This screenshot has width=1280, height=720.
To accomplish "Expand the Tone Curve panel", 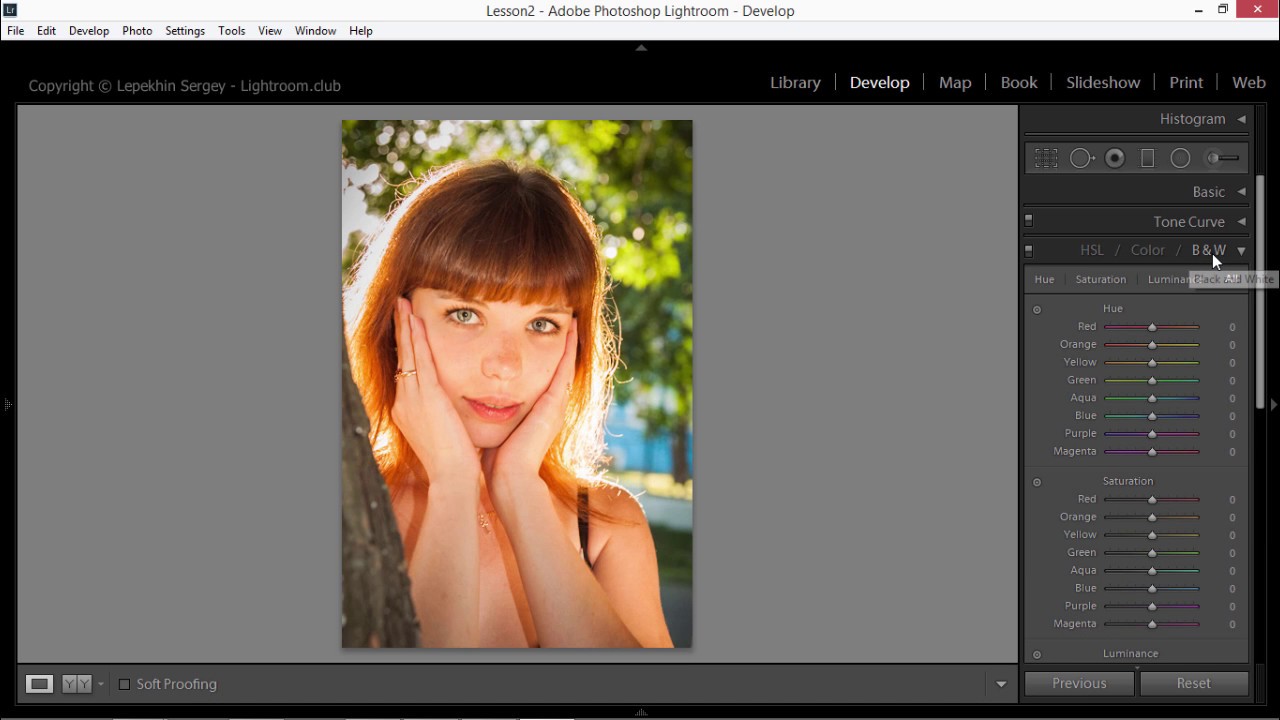I will [x=1241, y=222].
